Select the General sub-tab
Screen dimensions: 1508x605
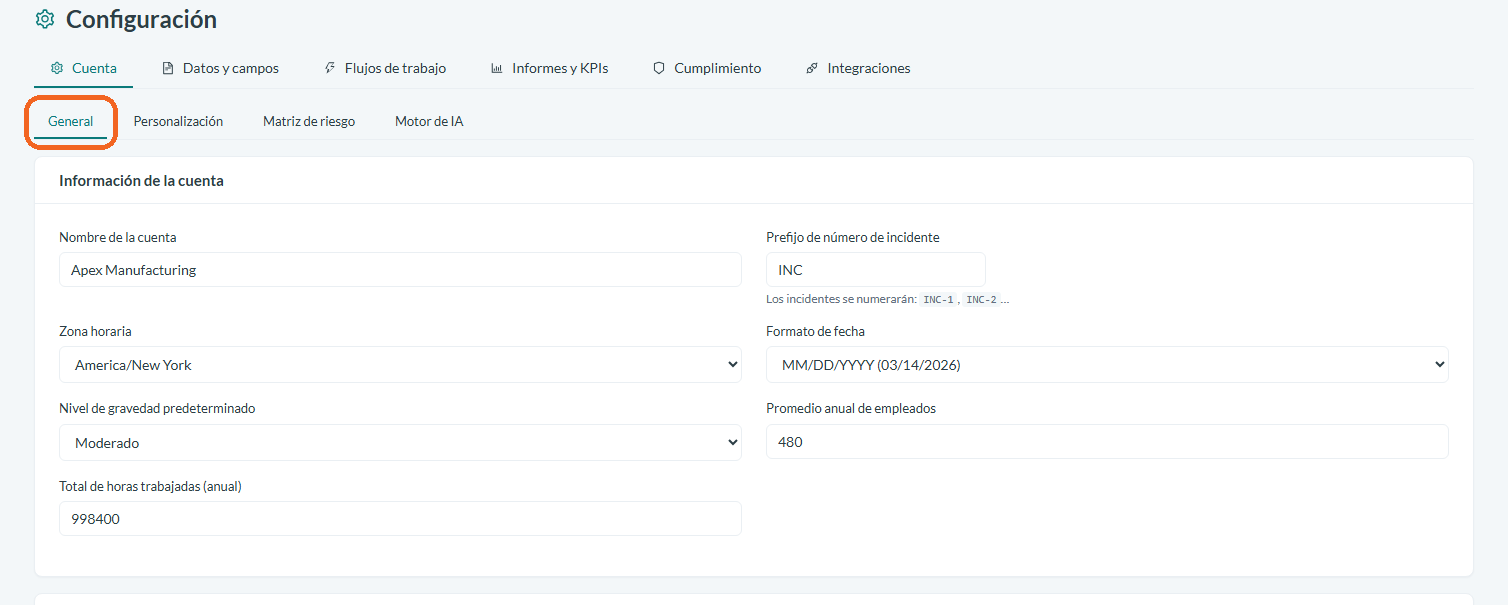71,121
